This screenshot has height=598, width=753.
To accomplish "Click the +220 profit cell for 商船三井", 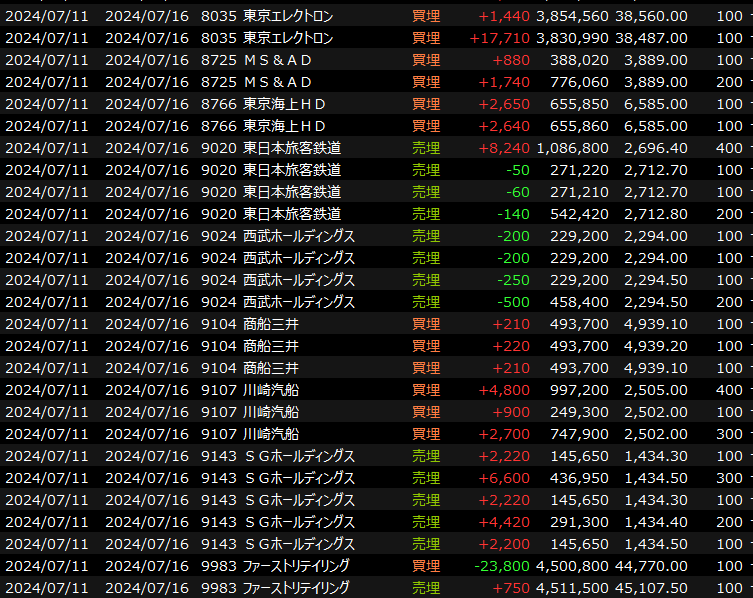I will 511,346.
